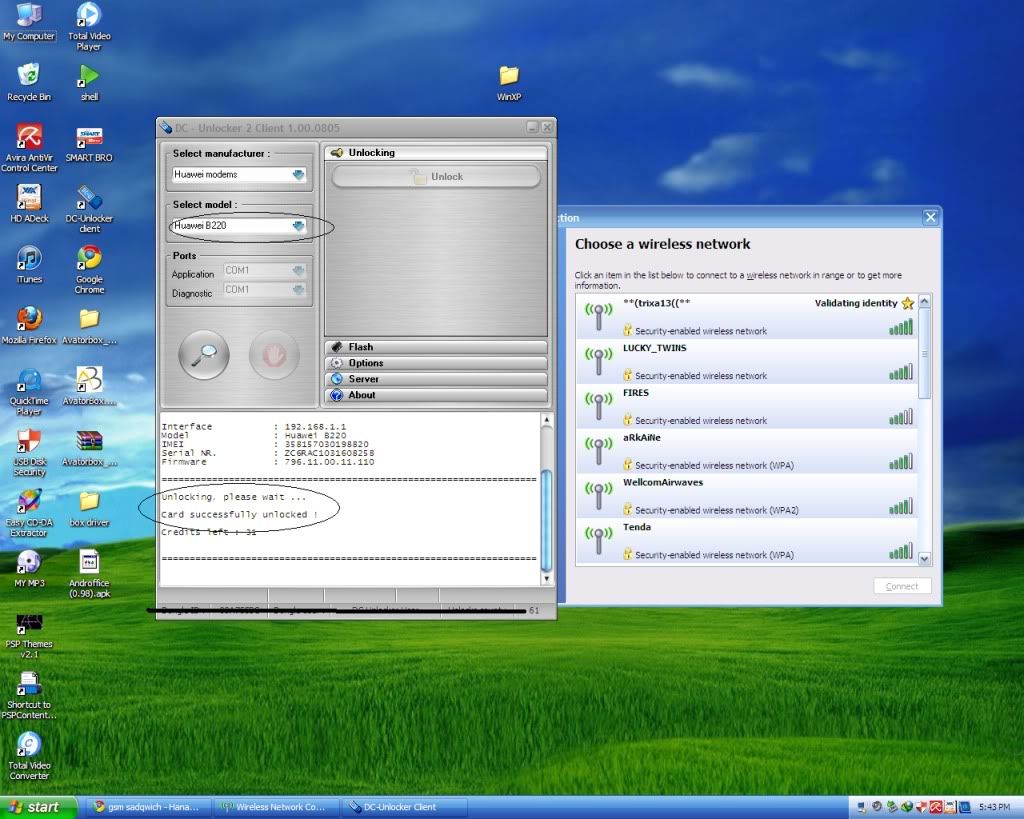Click the Windows Start button
This screenshot has width=1024, height=819.
pyautogui.click(x=38, y=807)
